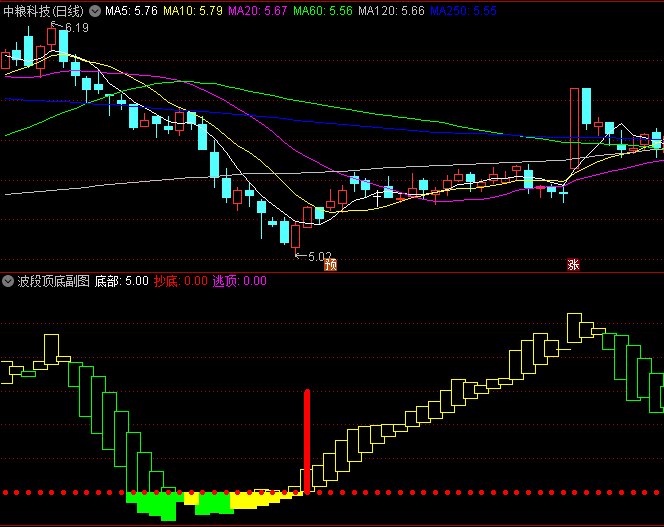Expand the dropdown beside 中粮科技(日线)
The image size is (664, 527).
[x=95, y=11]
